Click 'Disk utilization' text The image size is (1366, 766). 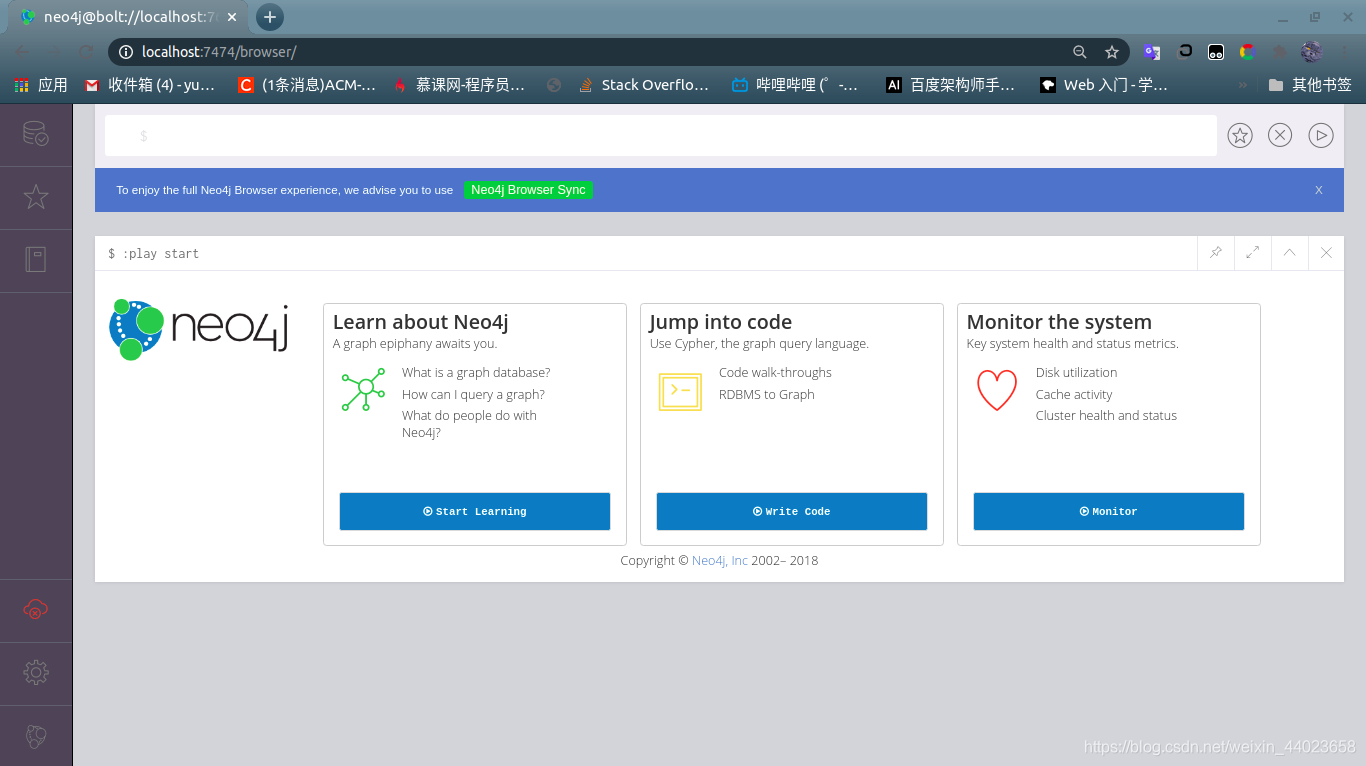tap(1076, 373)
